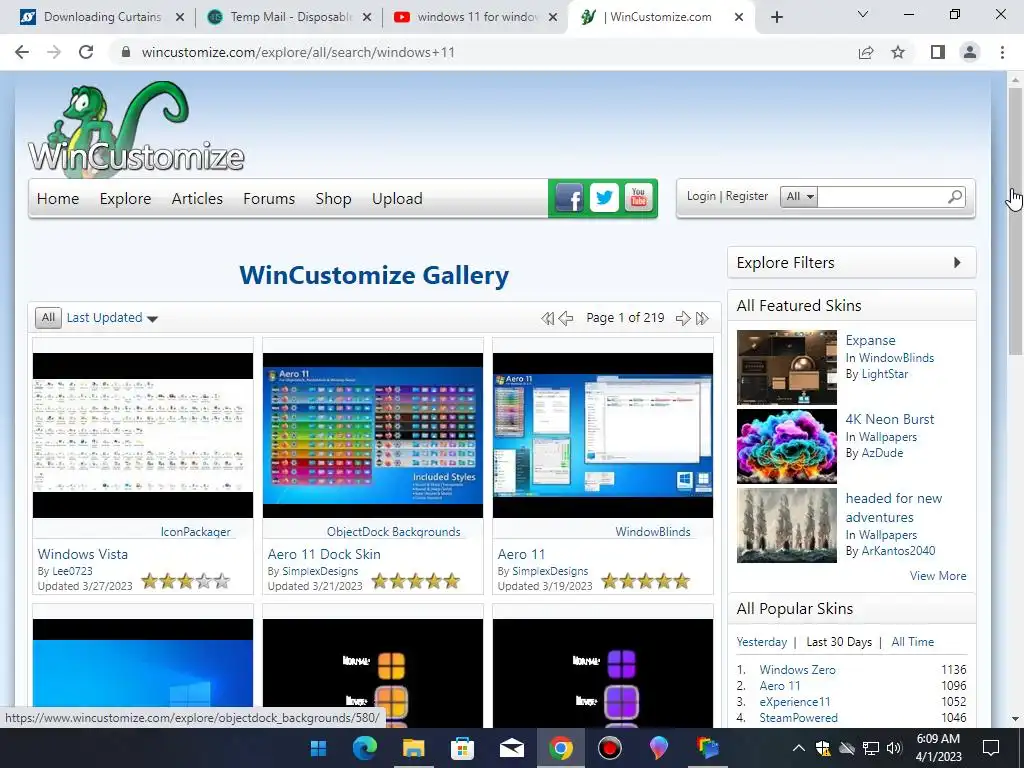This screenshot has height=768, width=1024.
Task: Click Aero 11 Dock Skin star rating
Action: click(x=415, y=581)
